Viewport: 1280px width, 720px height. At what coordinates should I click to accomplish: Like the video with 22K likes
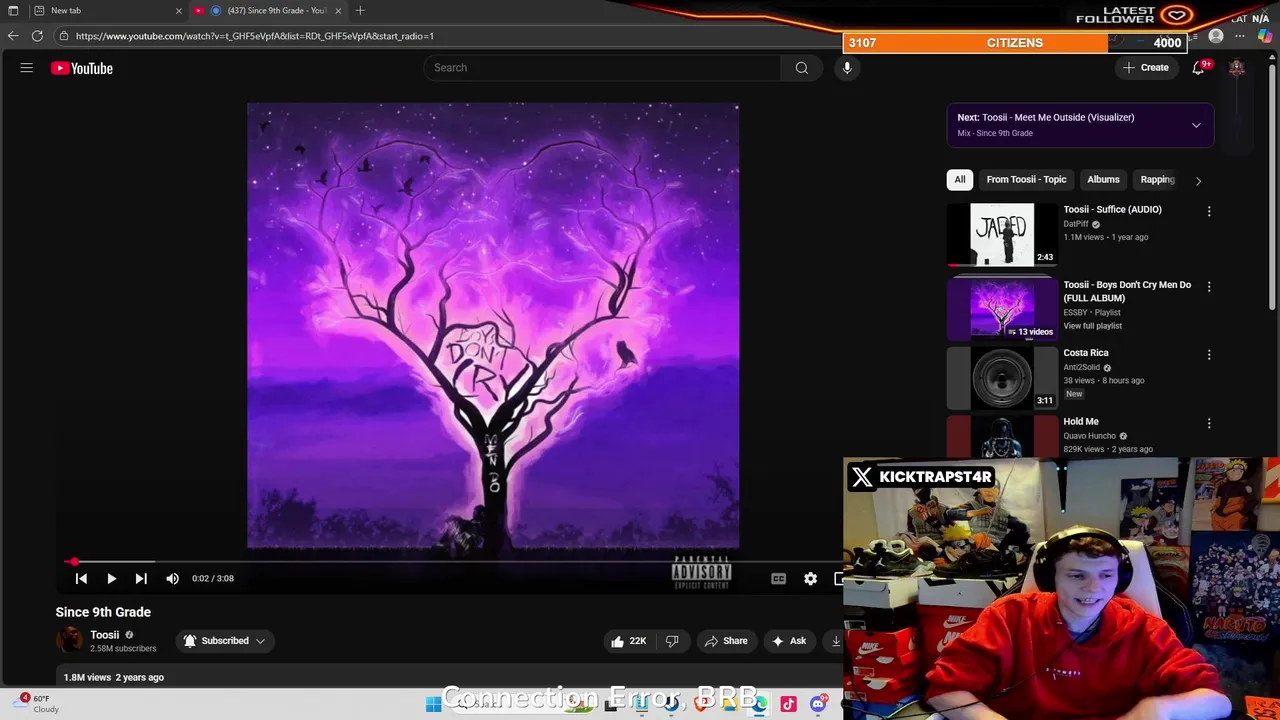click(628, 641)
